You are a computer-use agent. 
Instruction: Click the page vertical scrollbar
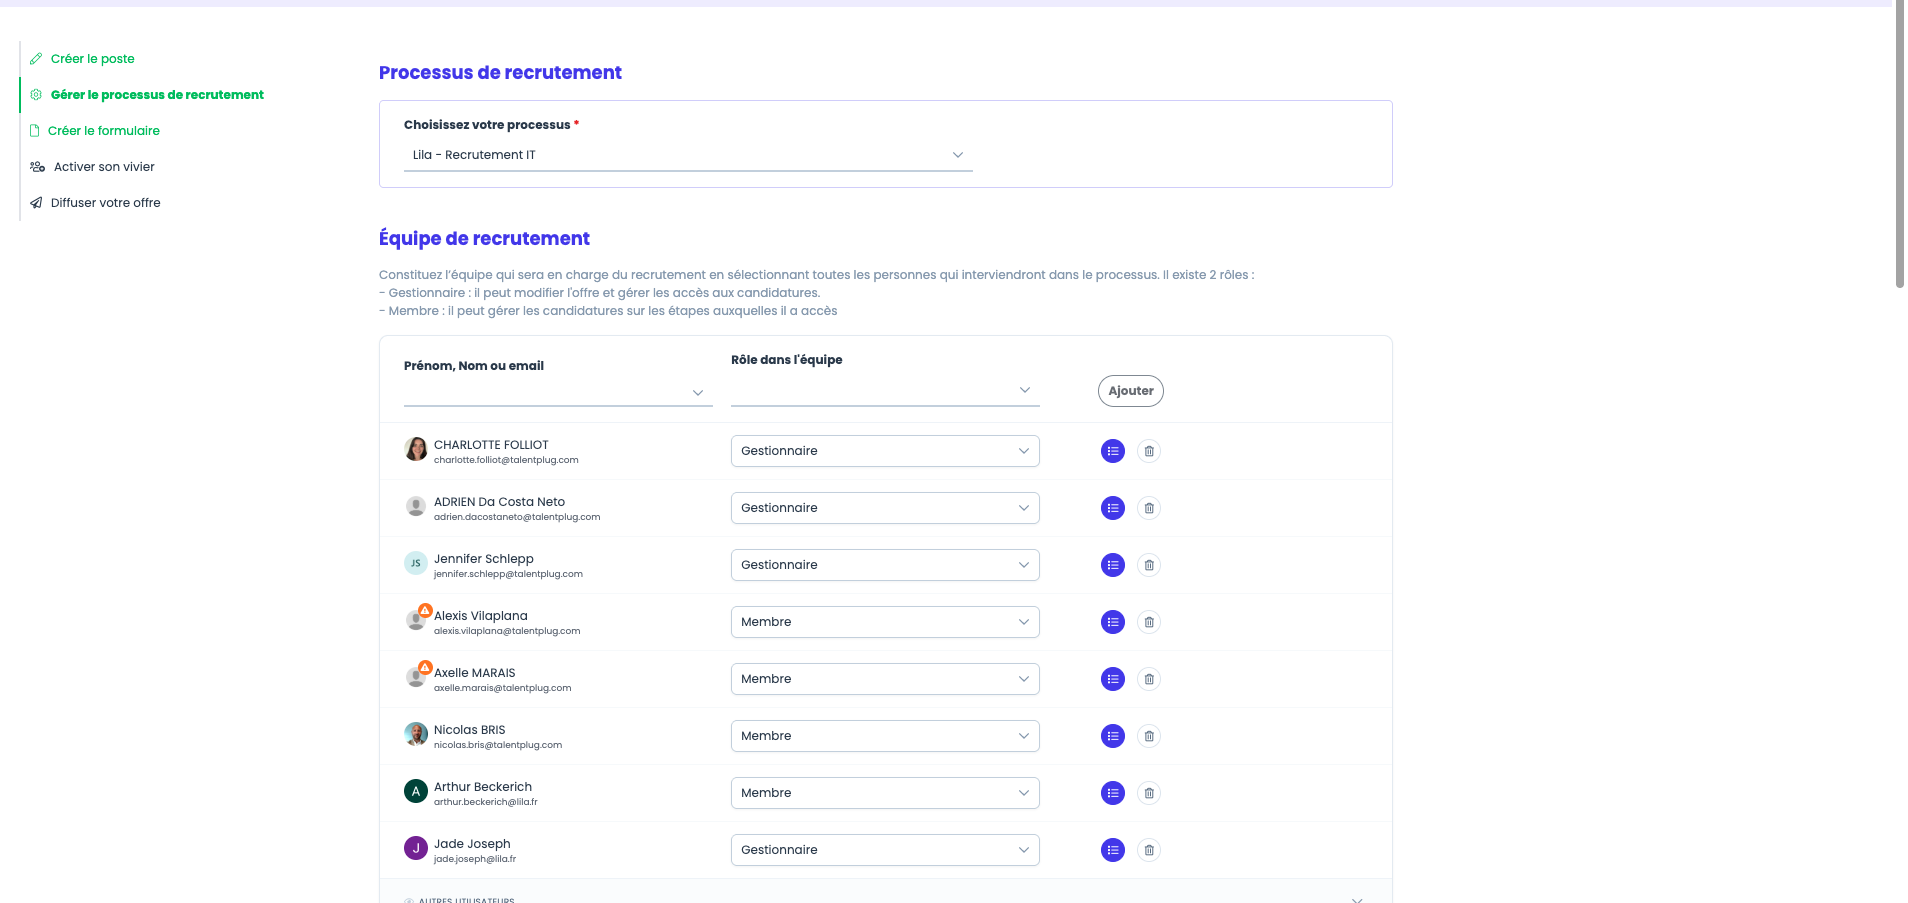1900,145
